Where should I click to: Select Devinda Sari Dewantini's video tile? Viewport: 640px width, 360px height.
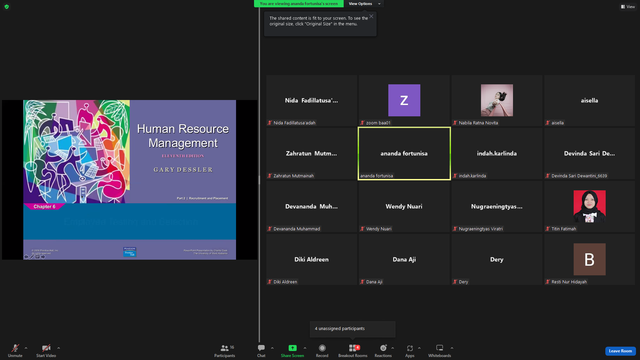589,153
